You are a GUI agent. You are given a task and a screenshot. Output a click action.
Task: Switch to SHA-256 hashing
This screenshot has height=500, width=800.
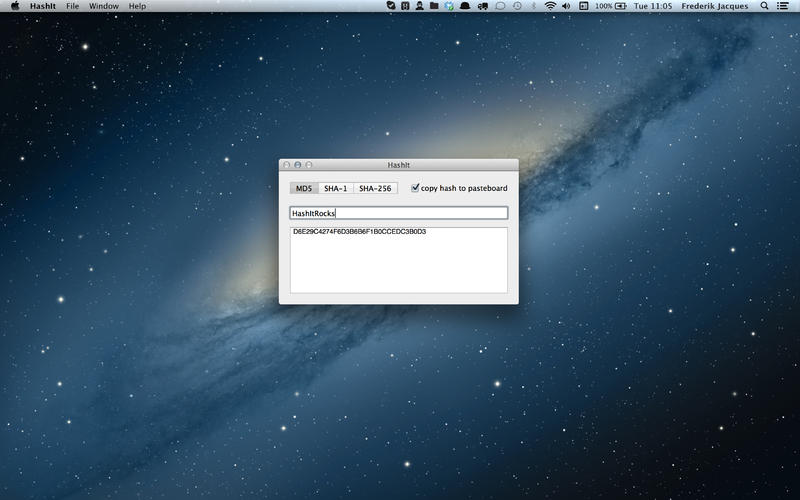(x=375, y=188)
